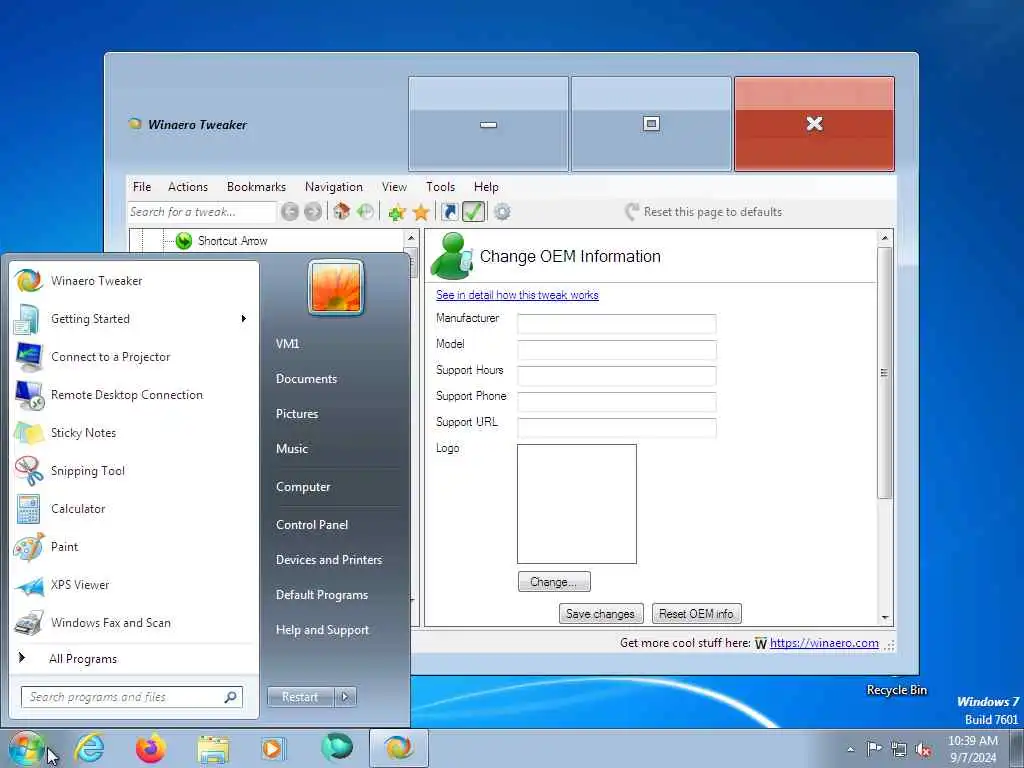Viewport: 1024px width, 768px height.
Task: Open Connect to a Projector
Action: click(x=134, y=357)
